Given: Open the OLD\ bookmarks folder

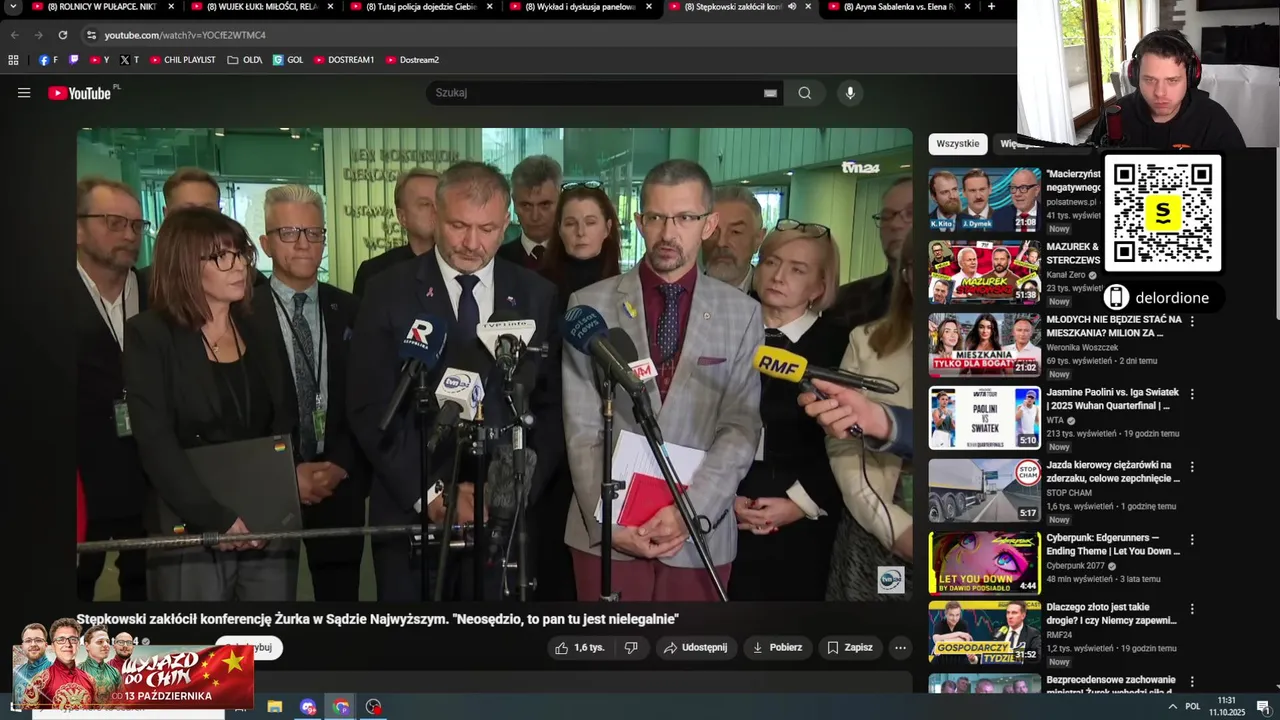Looking at the screenshot, I should click(x=245, y=60).
